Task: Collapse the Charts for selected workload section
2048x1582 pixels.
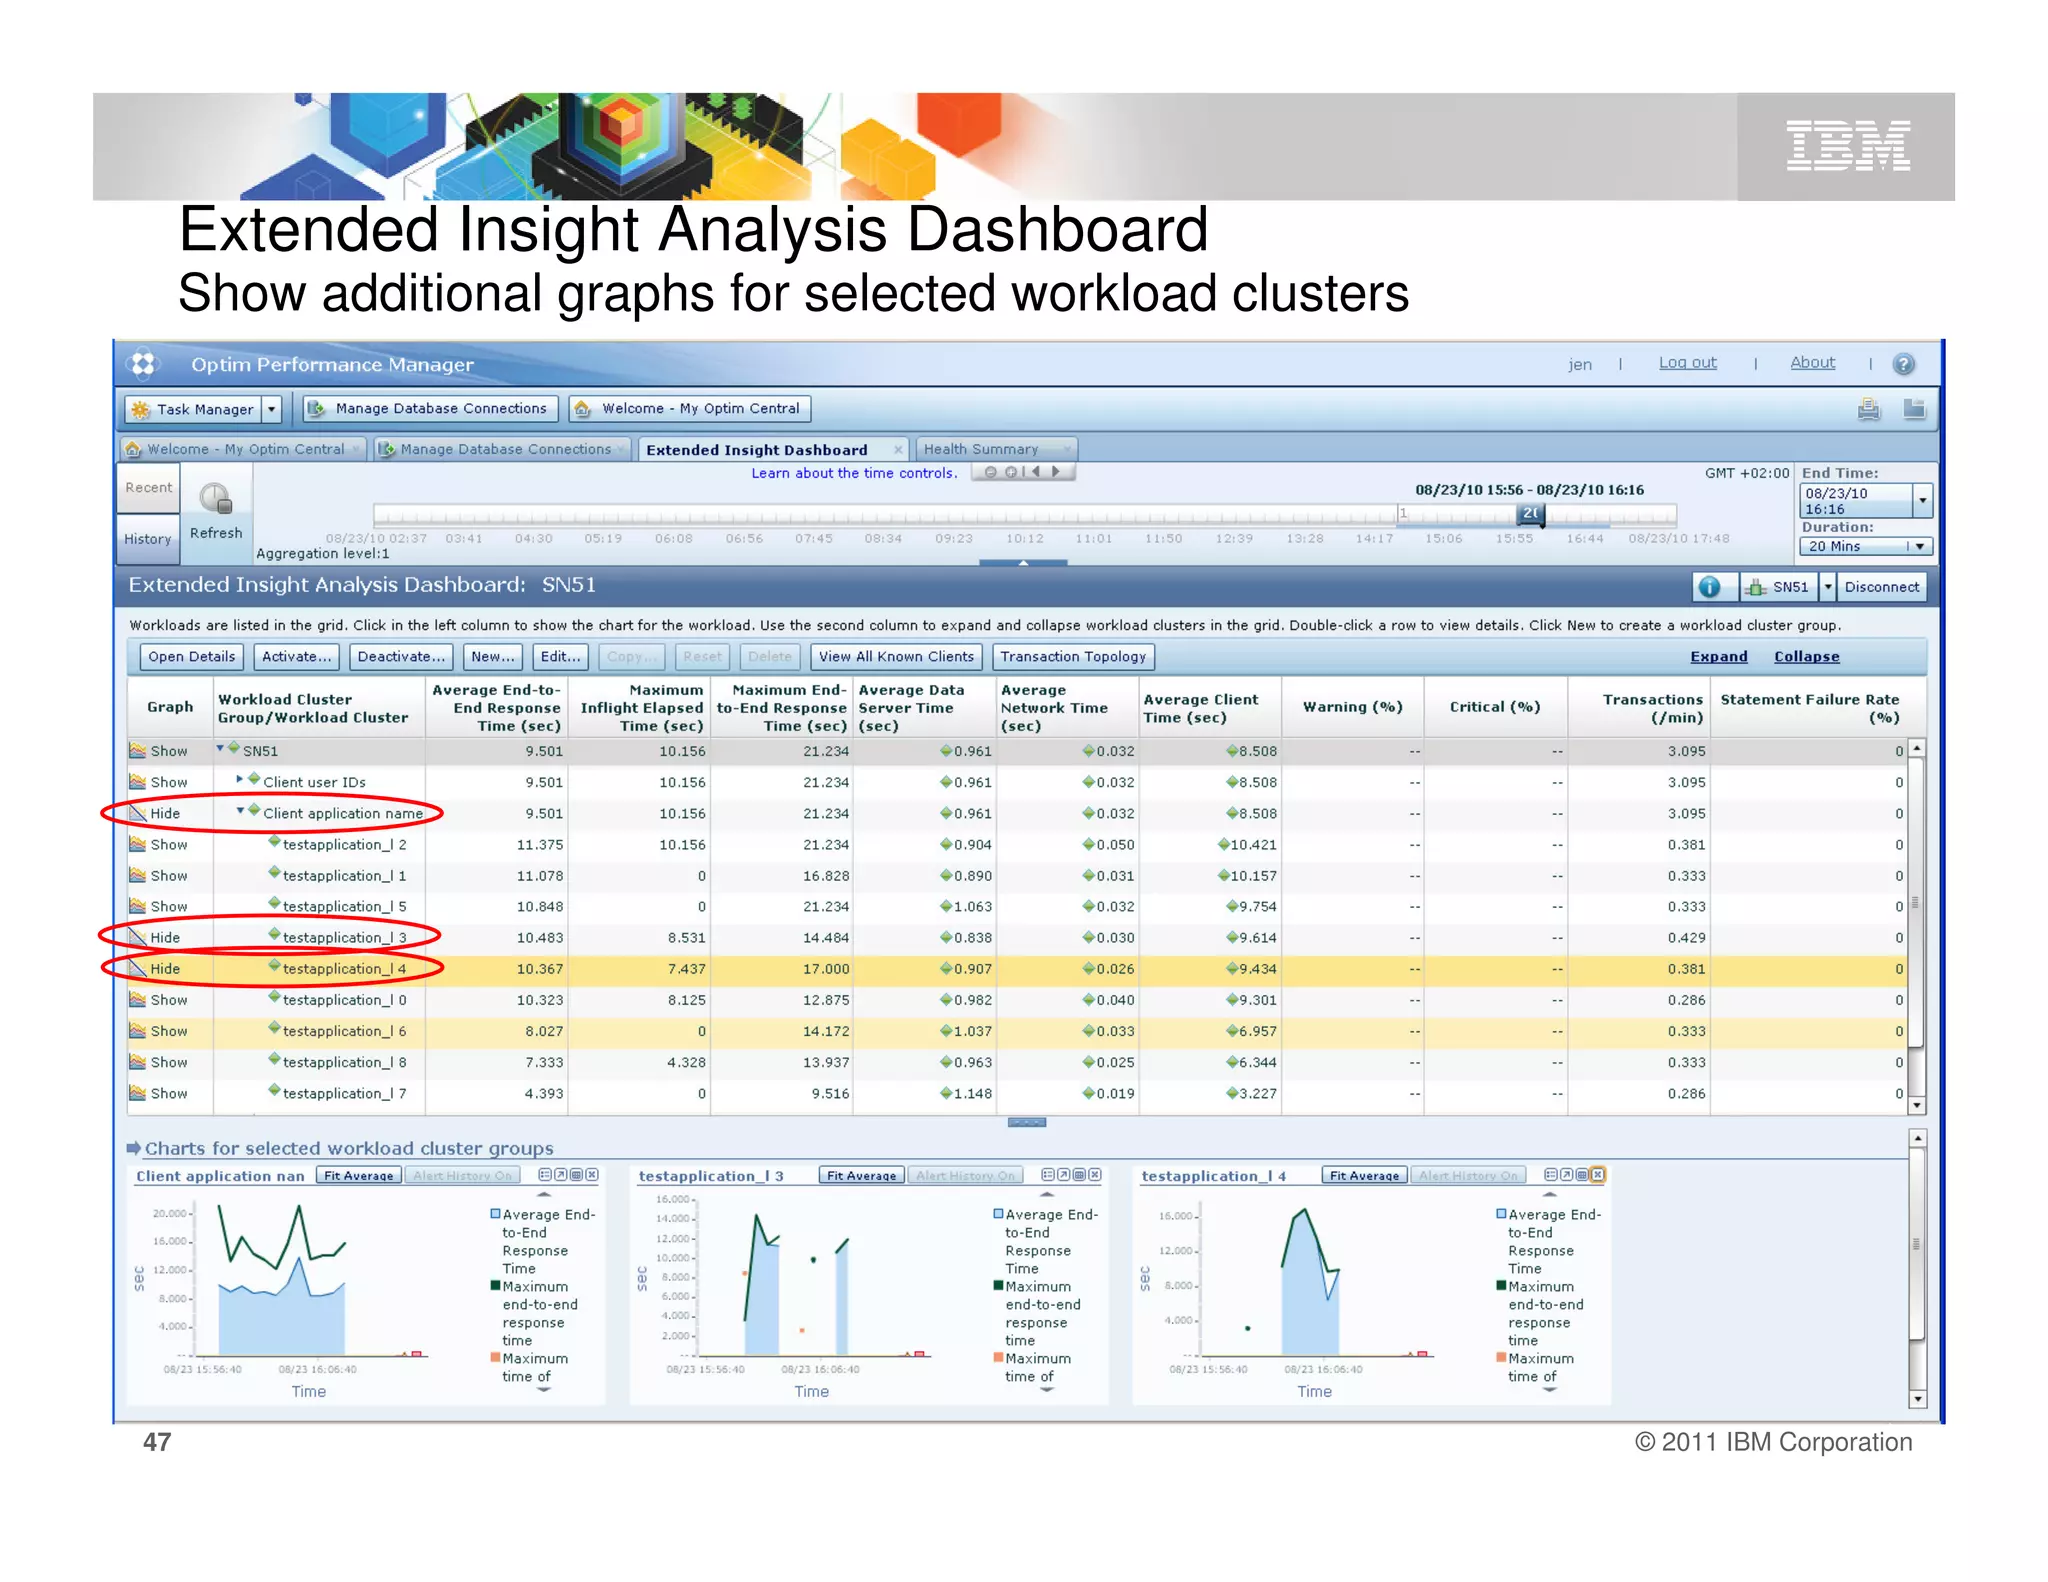Action: point(134,1148)
